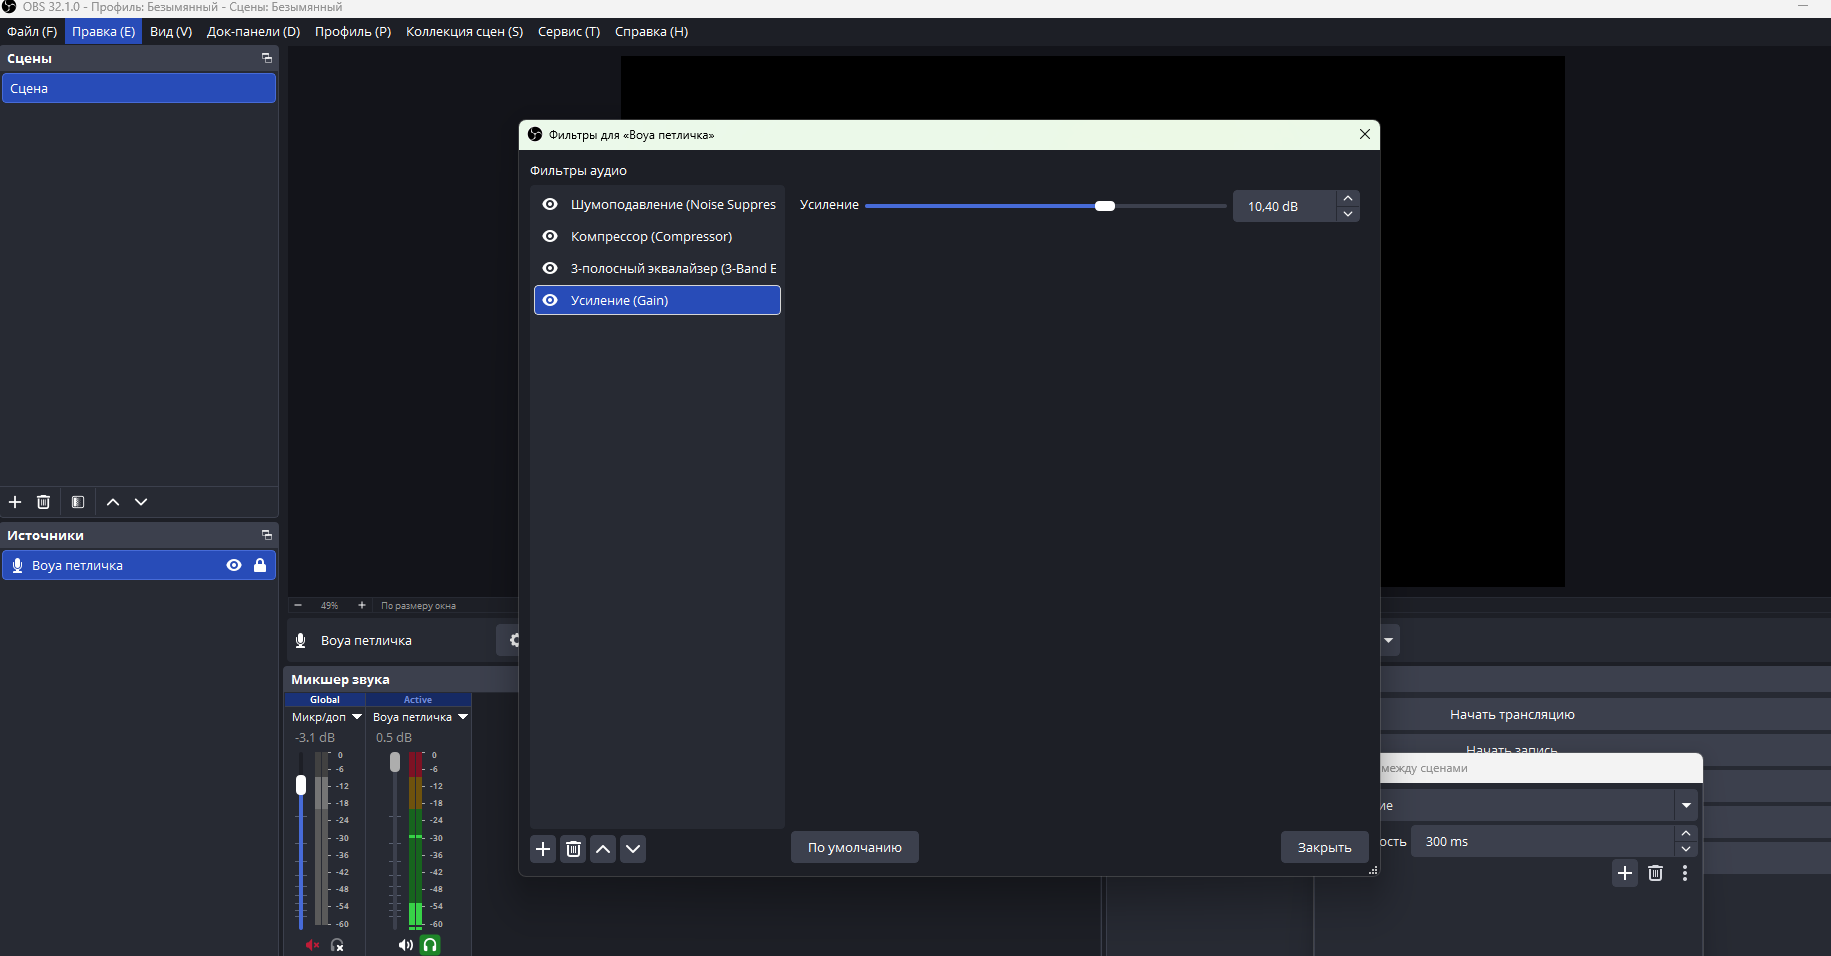Open scene filters from the Scenes toolbar
Image resolution: width=1831 pixels, height=956 pixels.
(78, 502)
